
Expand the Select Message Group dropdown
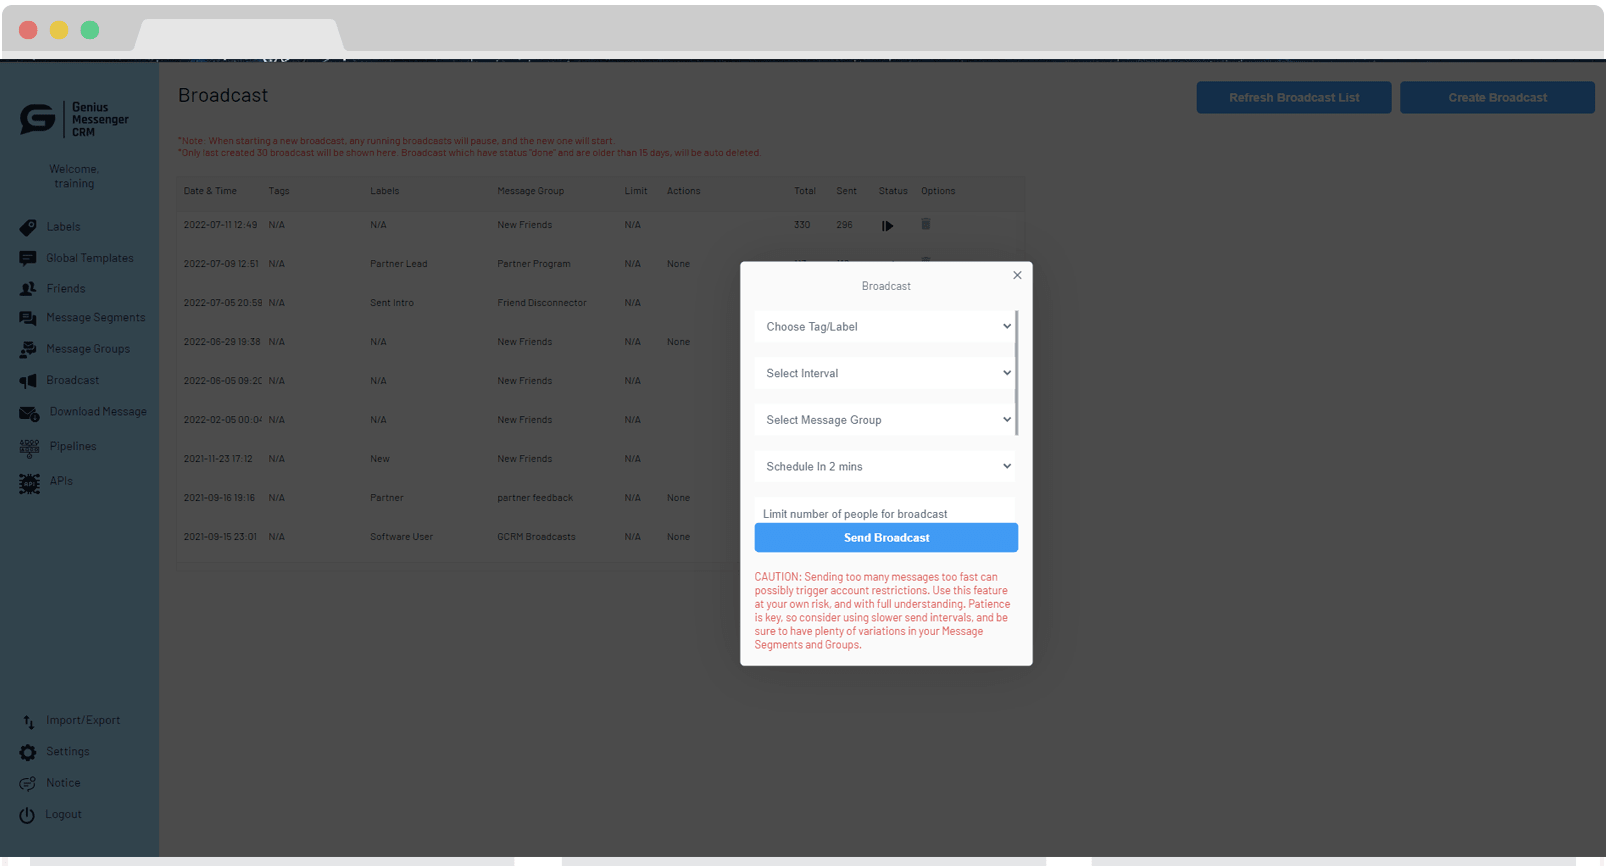coord(885,420)
